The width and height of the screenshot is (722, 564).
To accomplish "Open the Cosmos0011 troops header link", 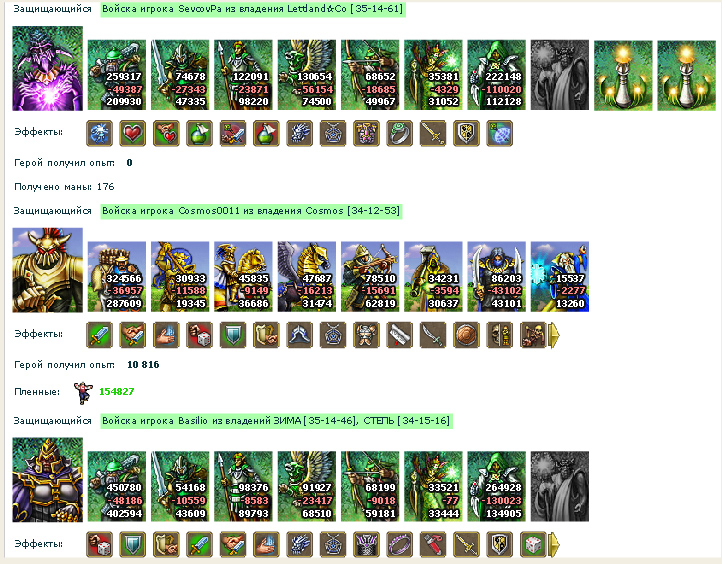I will (251, 211).
